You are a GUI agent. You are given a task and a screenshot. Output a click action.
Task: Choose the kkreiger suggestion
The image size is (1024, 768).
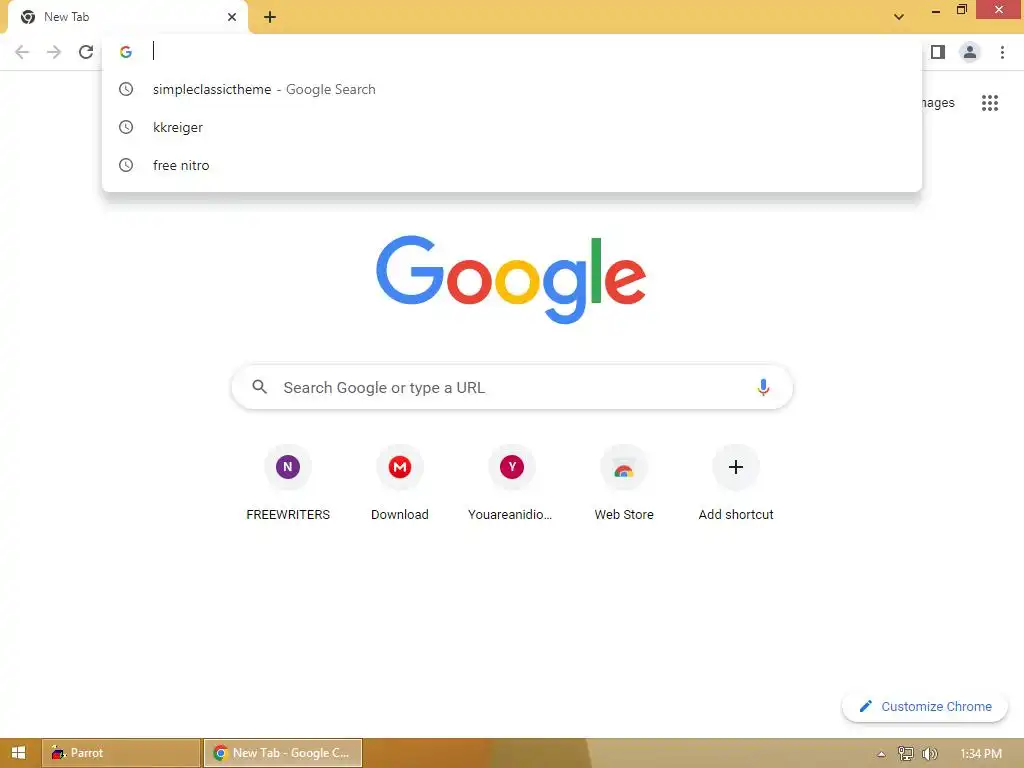[512, 127]
